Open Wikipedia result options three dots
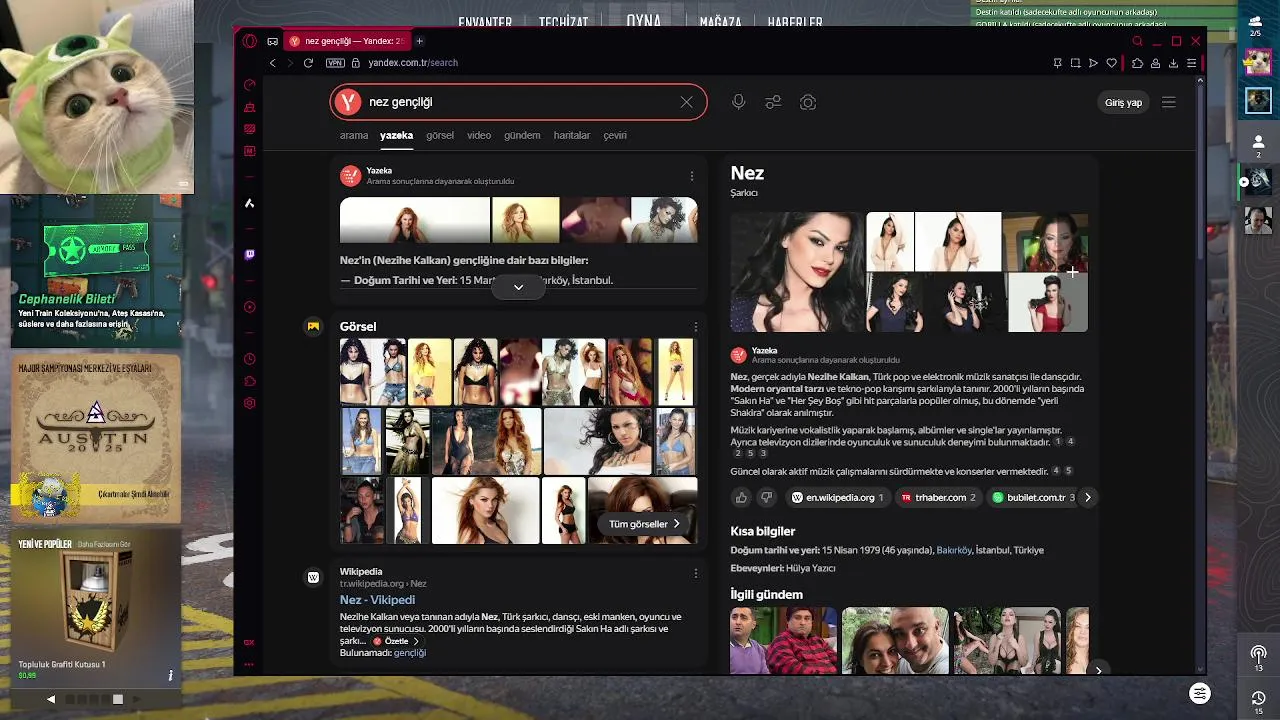This screenshot has width=1280, height=720. pos(695,573)
